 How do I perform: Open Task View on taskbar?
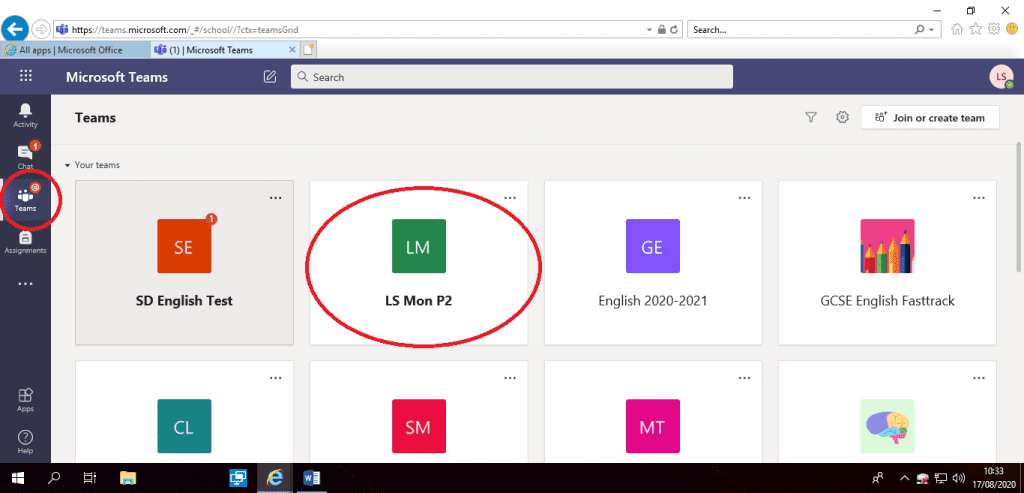[90, 478]
